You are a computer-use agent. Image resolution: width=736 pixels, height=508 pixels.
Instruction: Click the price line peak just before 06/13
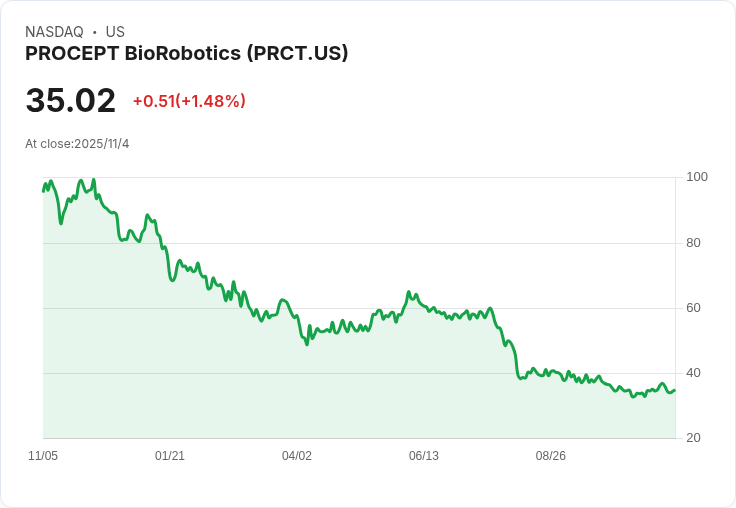point(409,292)
